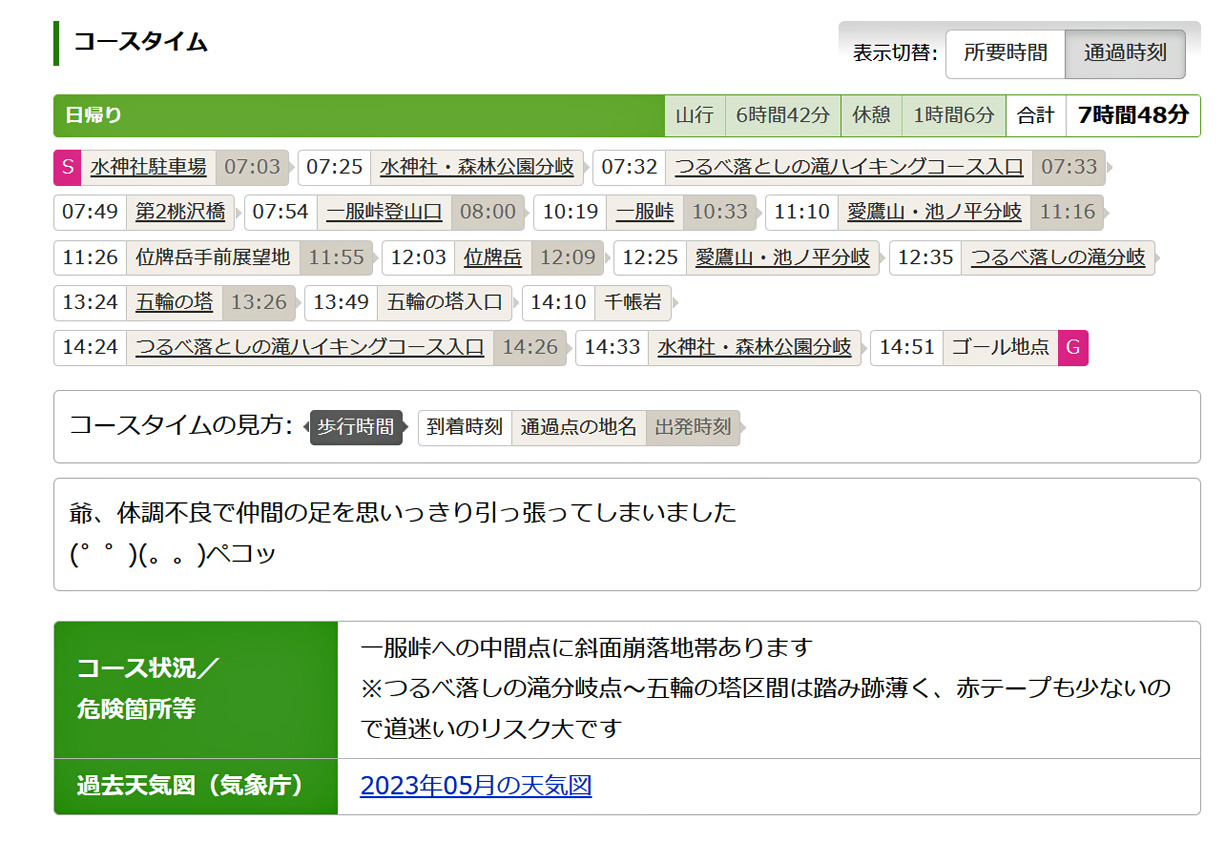This screenshot has height=841, width=1225.
Task: Open the 第2桃沢橋 waypoint link
Action: click(x=181, y=212)
